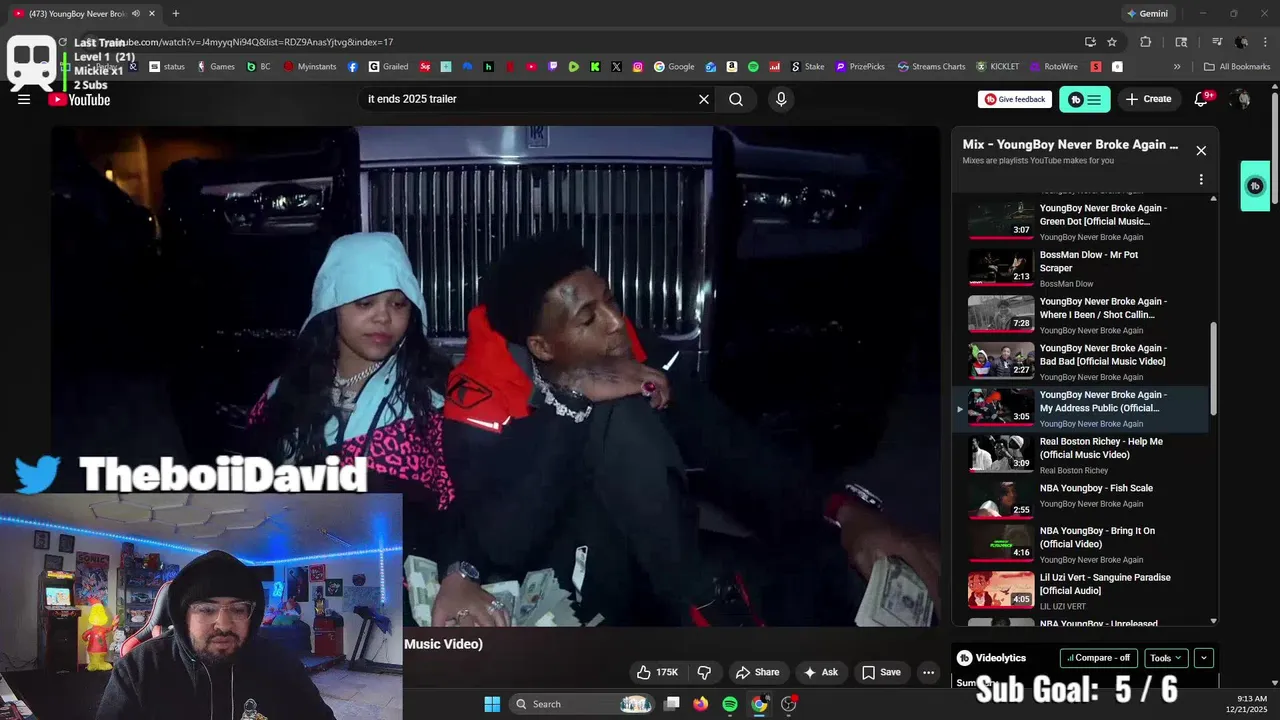Launch Firefox from taskbar
Image resolution: width=1280 pixels, height=720 pixels.
[x=701, y=704]
